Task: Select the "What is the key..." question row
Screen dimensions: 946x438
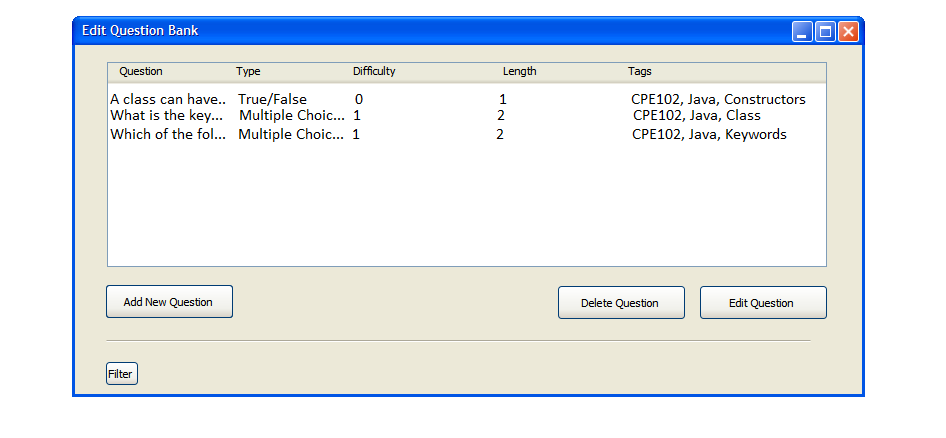Action: [165, 116]
